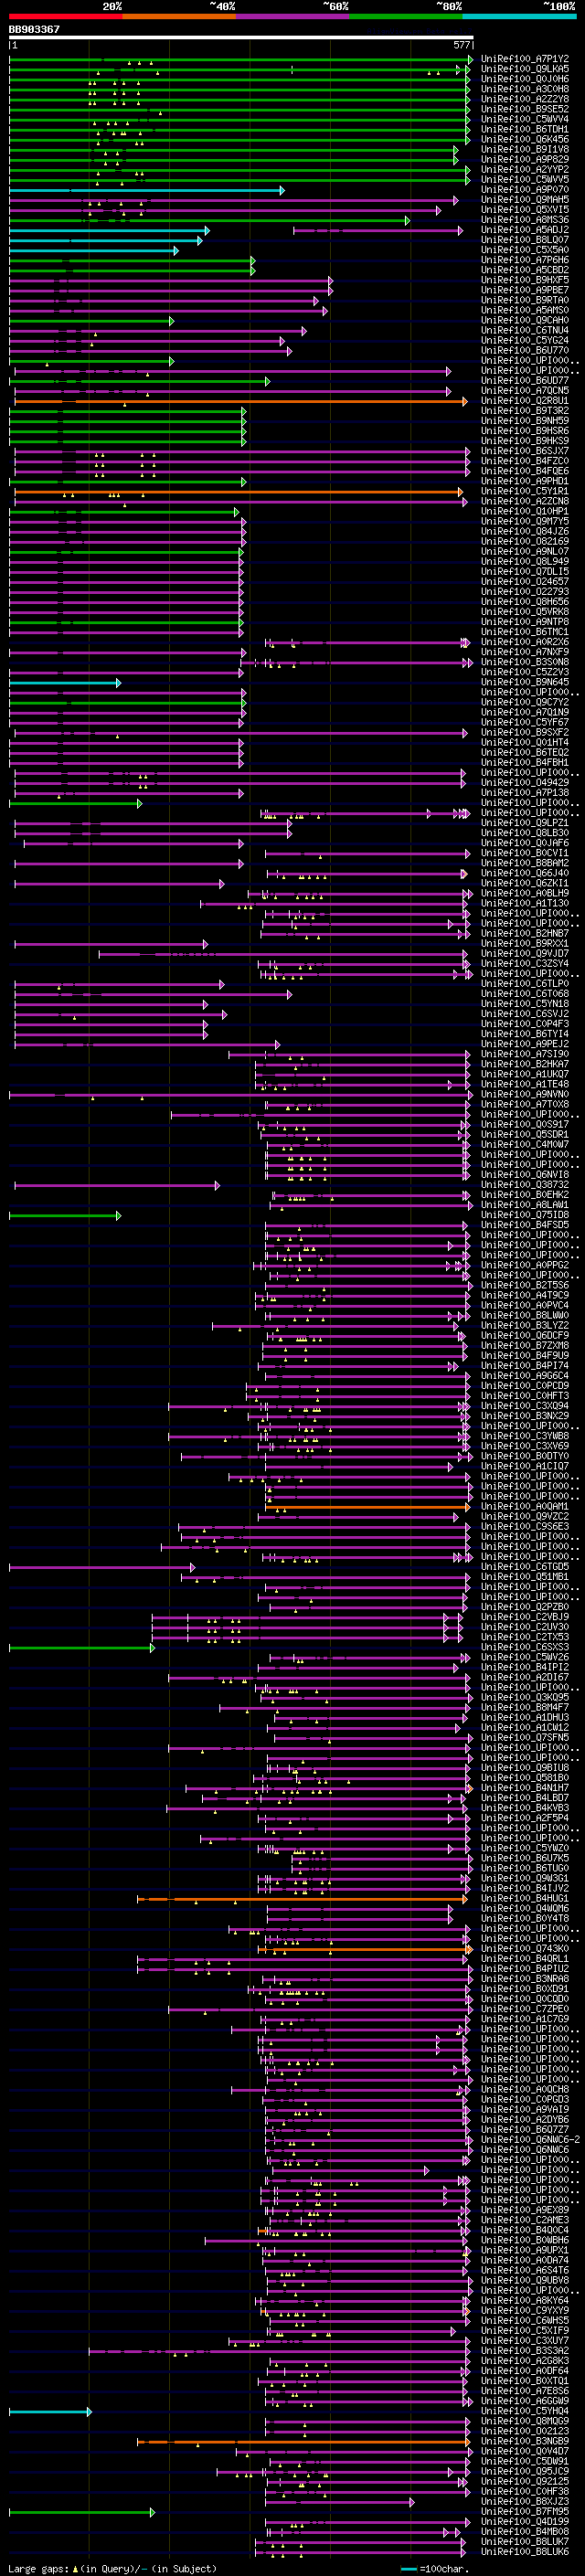Select the UniRef100_A3C0H8 hit label

[x=525, y=89]
